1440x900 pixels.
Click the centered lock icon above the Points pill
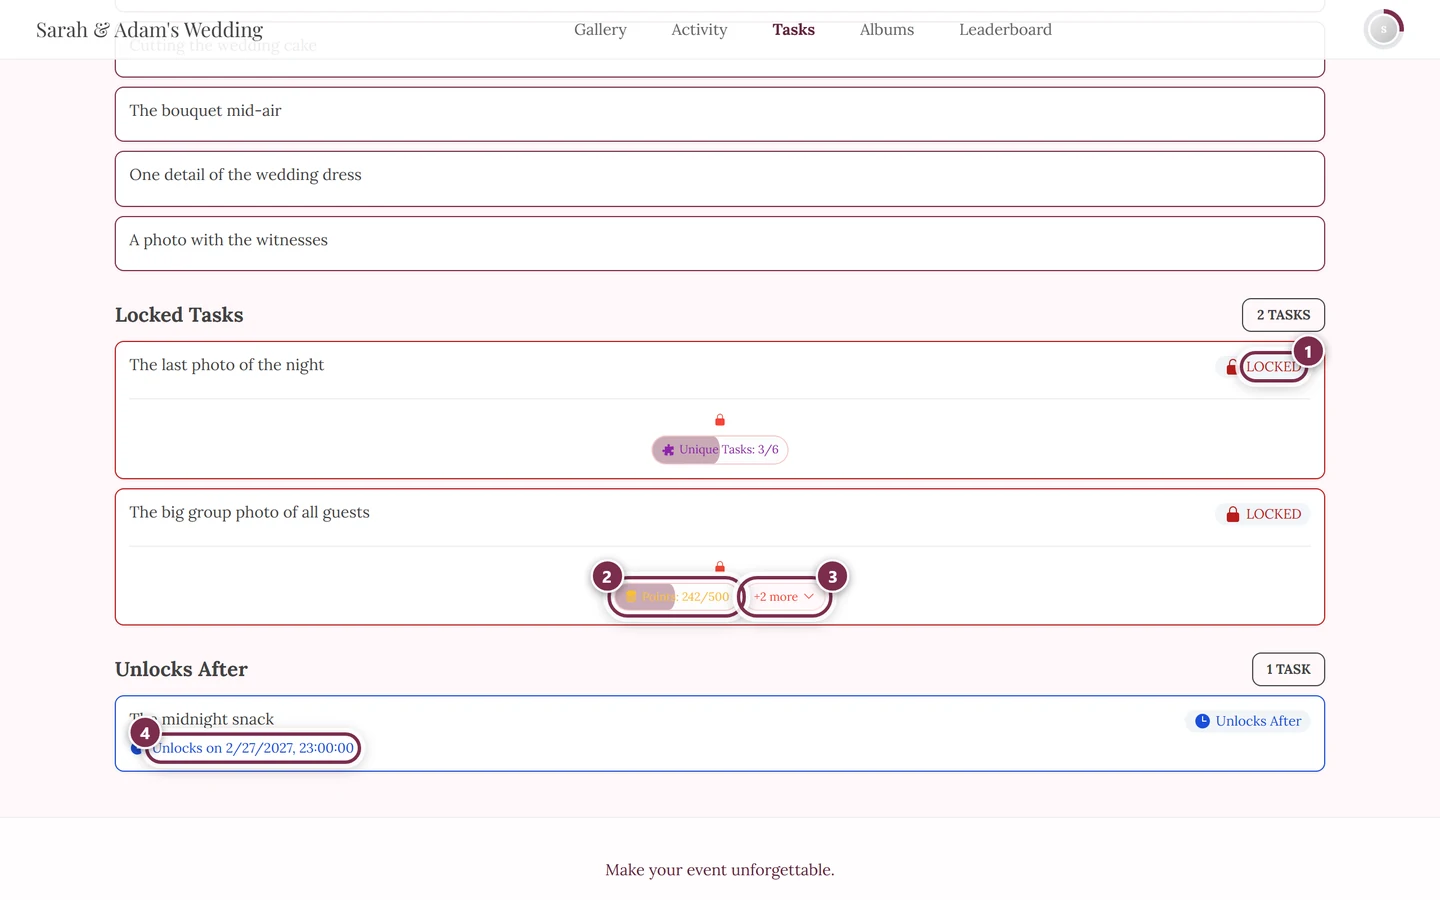click(x=720, y=567)
